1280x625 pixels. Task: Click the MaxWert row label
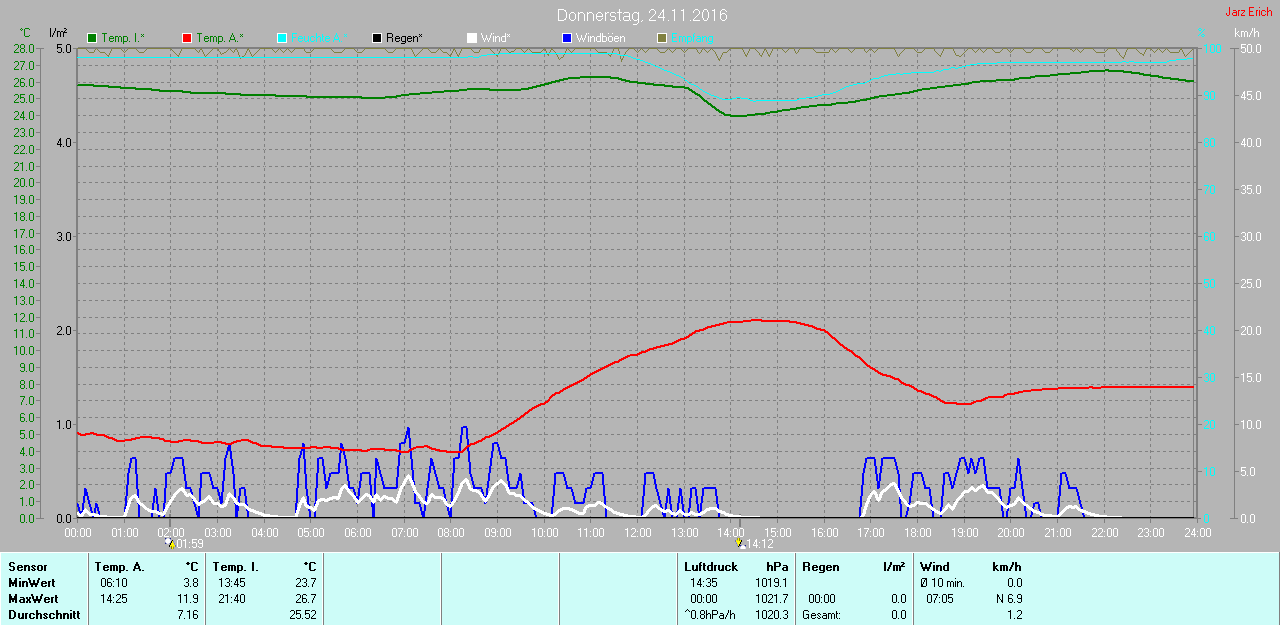click(31, 599)
